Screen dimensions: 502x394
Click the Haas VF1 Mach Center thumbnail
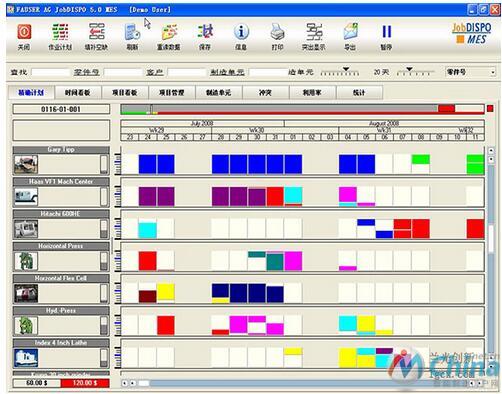coord(26,197)
